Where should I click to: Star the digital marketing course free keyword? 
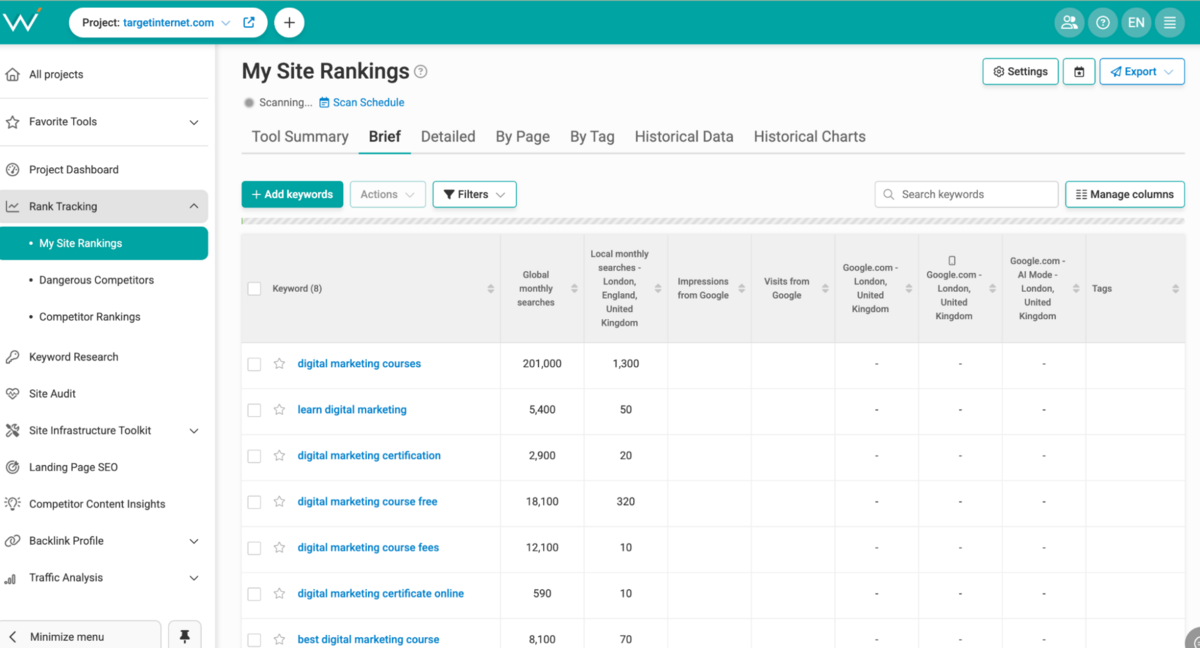[279, 502]
